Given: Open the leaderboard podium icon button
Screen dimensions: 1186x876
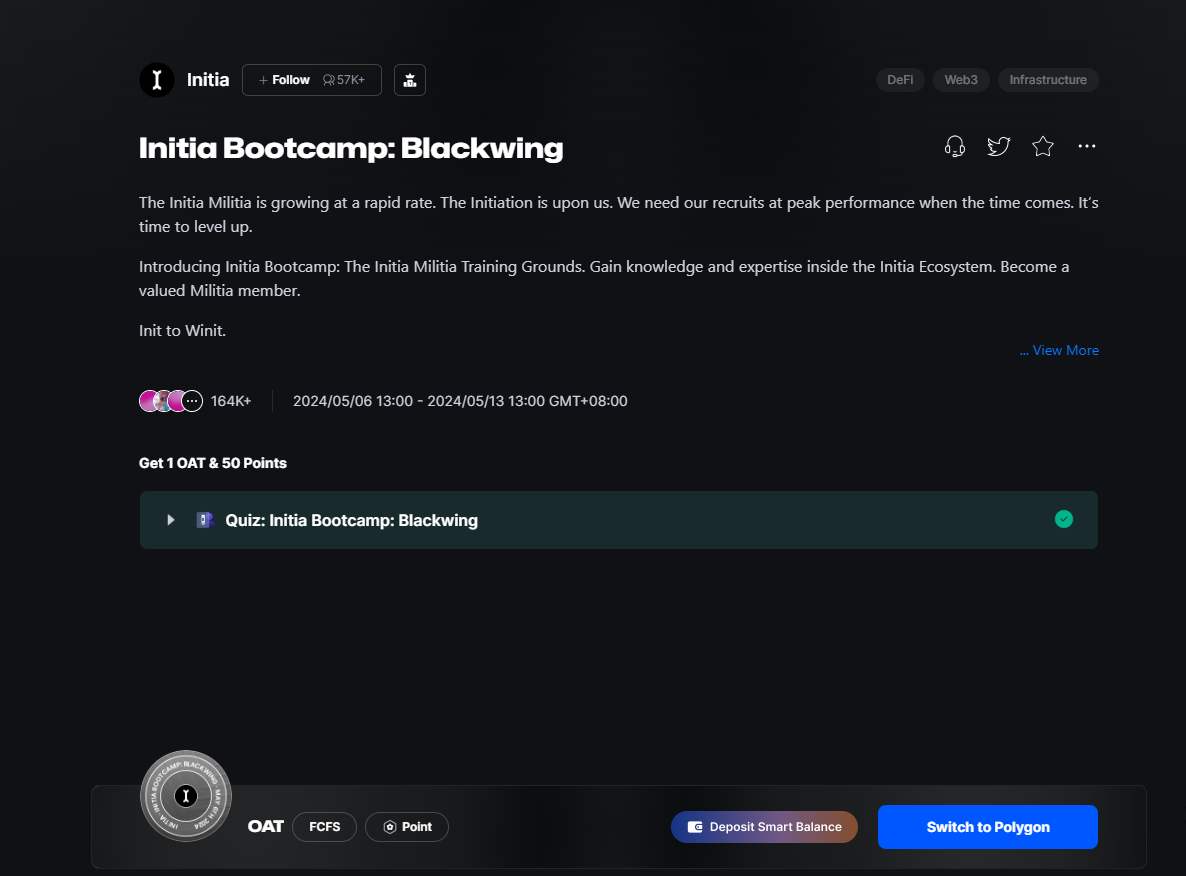Looking at the screenshot, I should click(410, 80).
